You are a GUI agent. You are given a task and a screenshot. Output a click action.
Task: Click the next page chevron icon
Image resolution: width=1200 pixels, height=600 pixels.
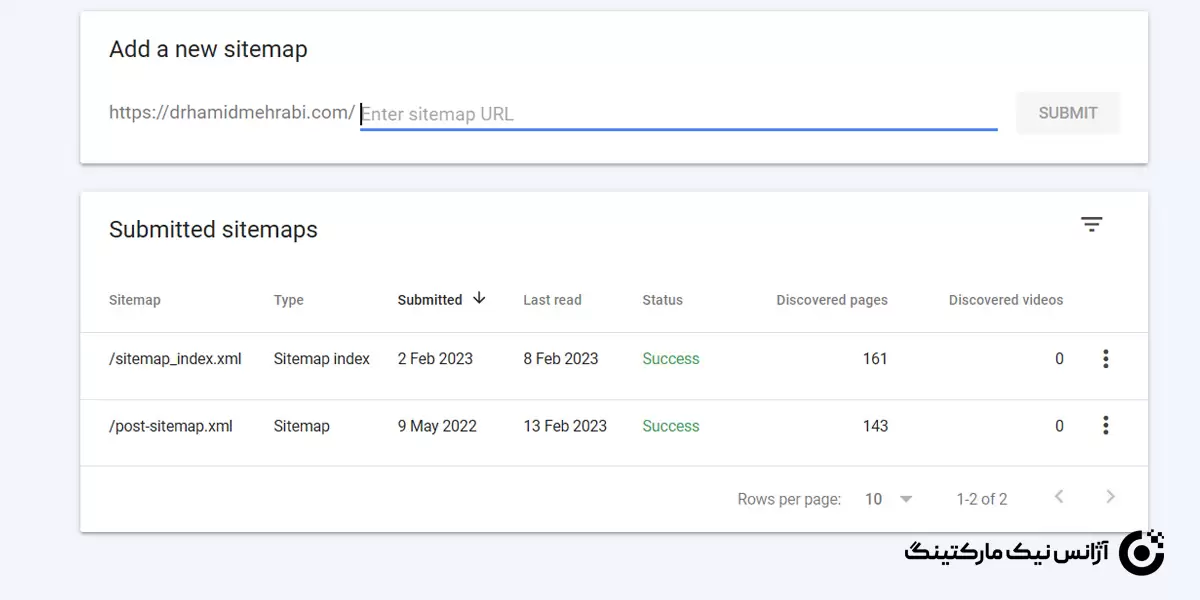pyautogui.click(x=1110, y=495)
